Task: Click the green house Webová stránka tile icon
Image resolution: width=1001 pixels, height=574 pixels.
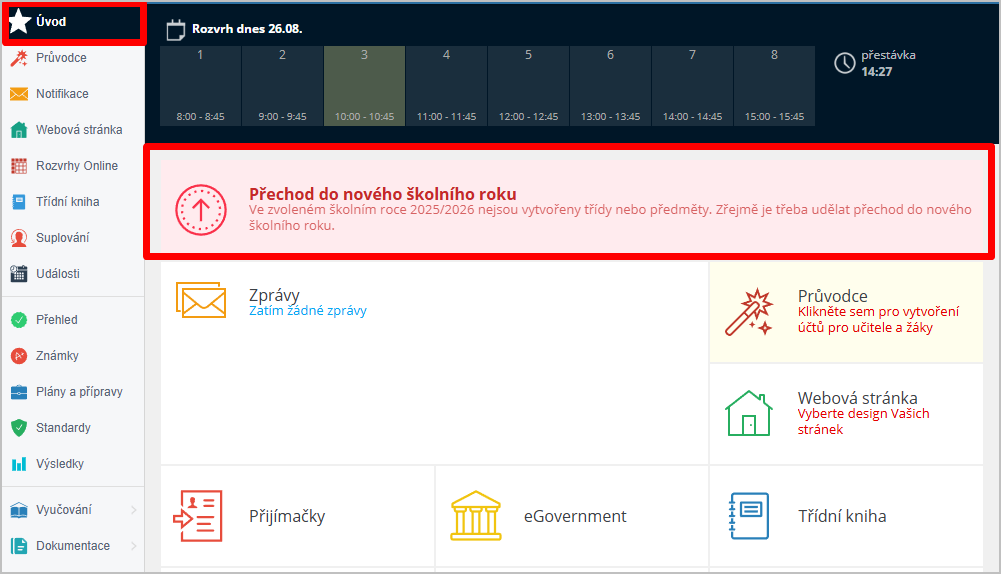Action: (749, 413)
